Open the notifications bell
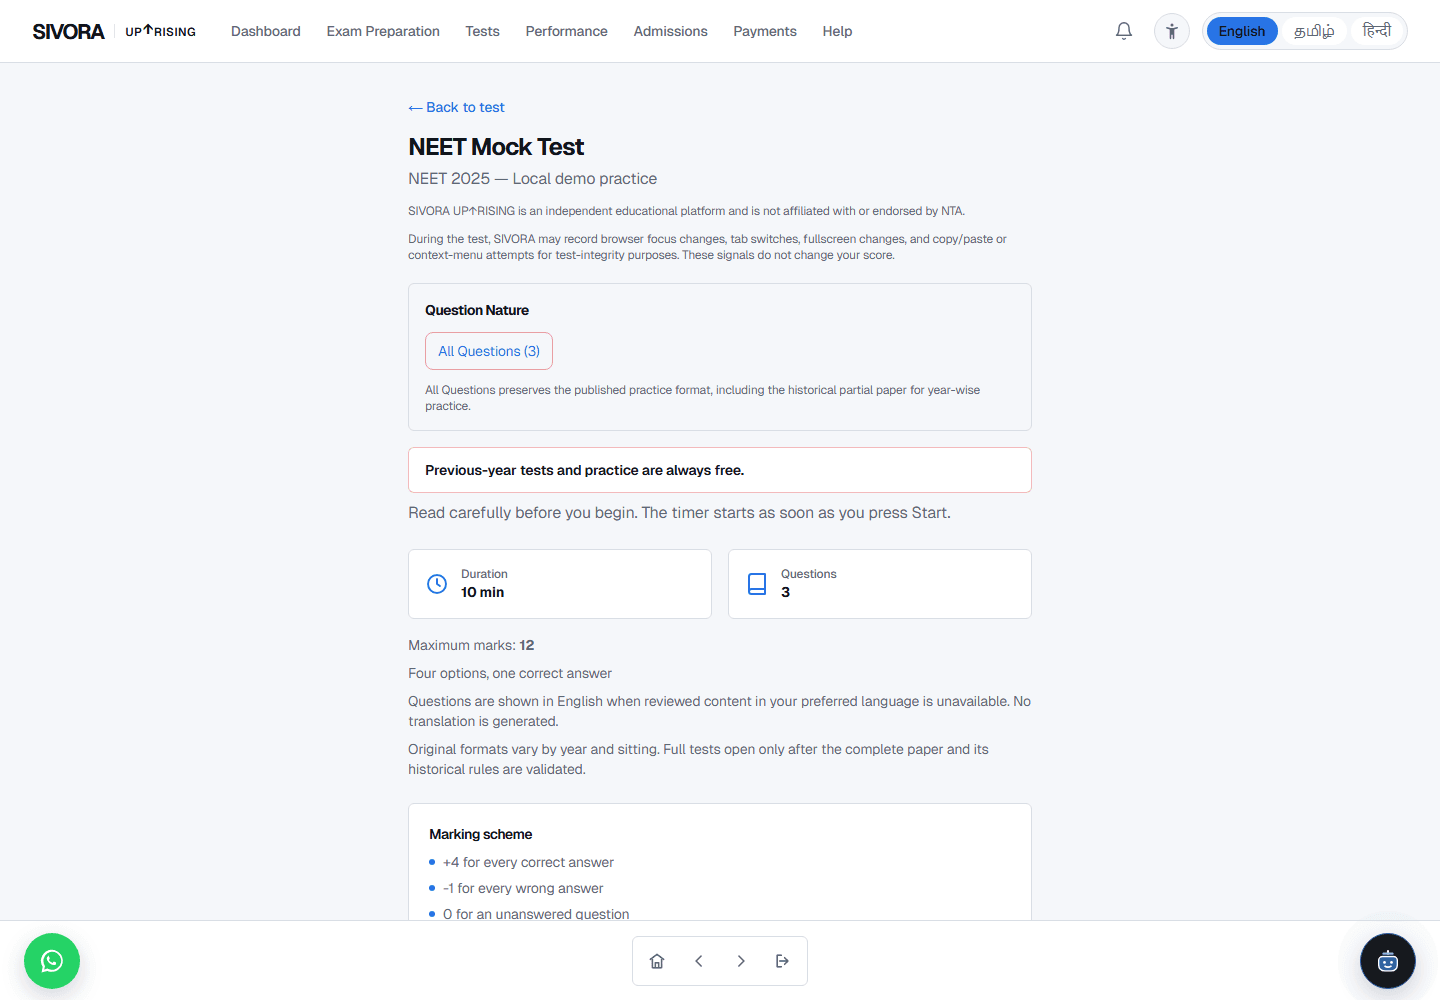The height and width of the screenshot is (1000, 1440). (1124, 31)
